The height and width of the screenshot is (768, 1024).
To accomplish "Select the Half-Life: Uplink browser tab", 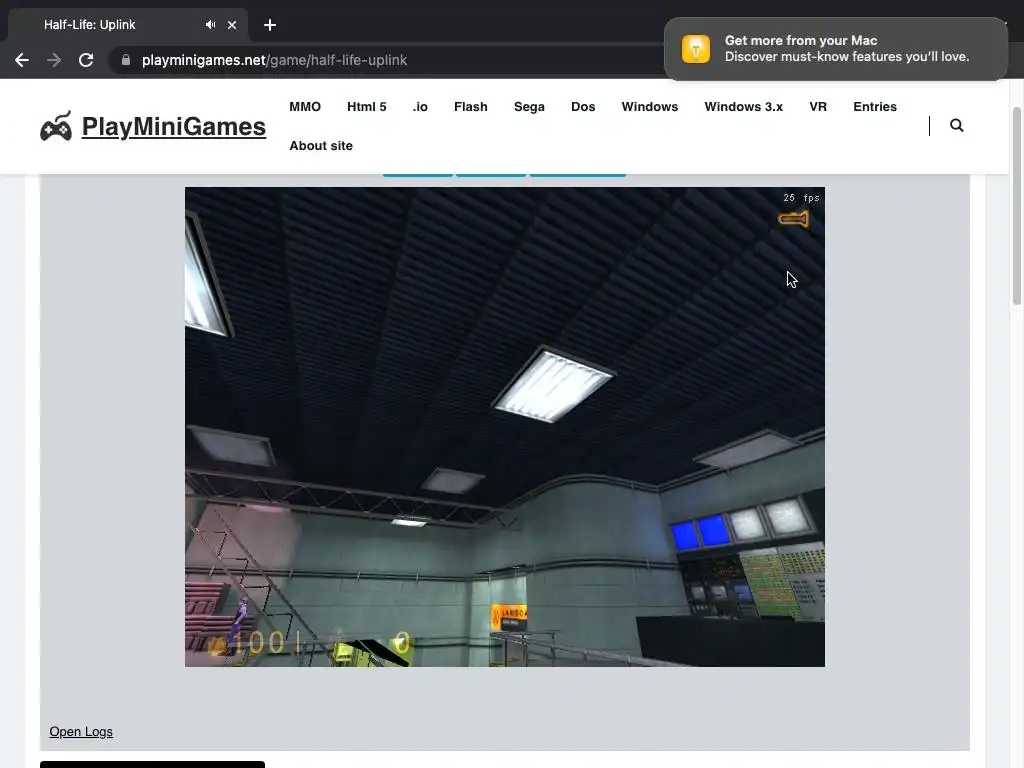I will click(127, 25).
